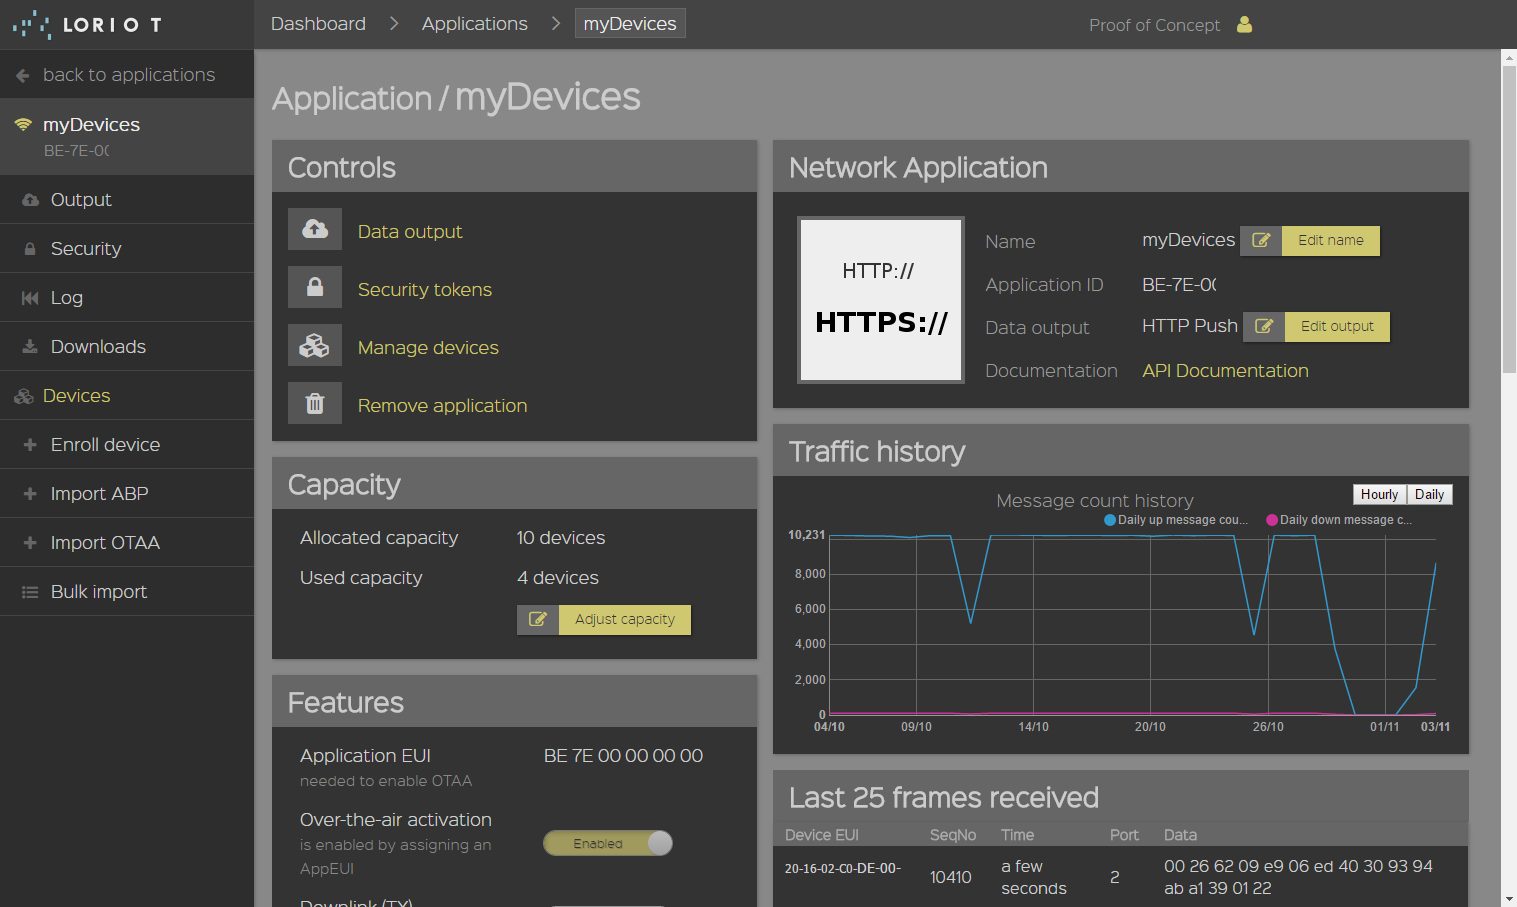This screenshot has height=907, width=1517.
Task: Click the lock icon beside Security in the sidebar
Action: [30, 249]
